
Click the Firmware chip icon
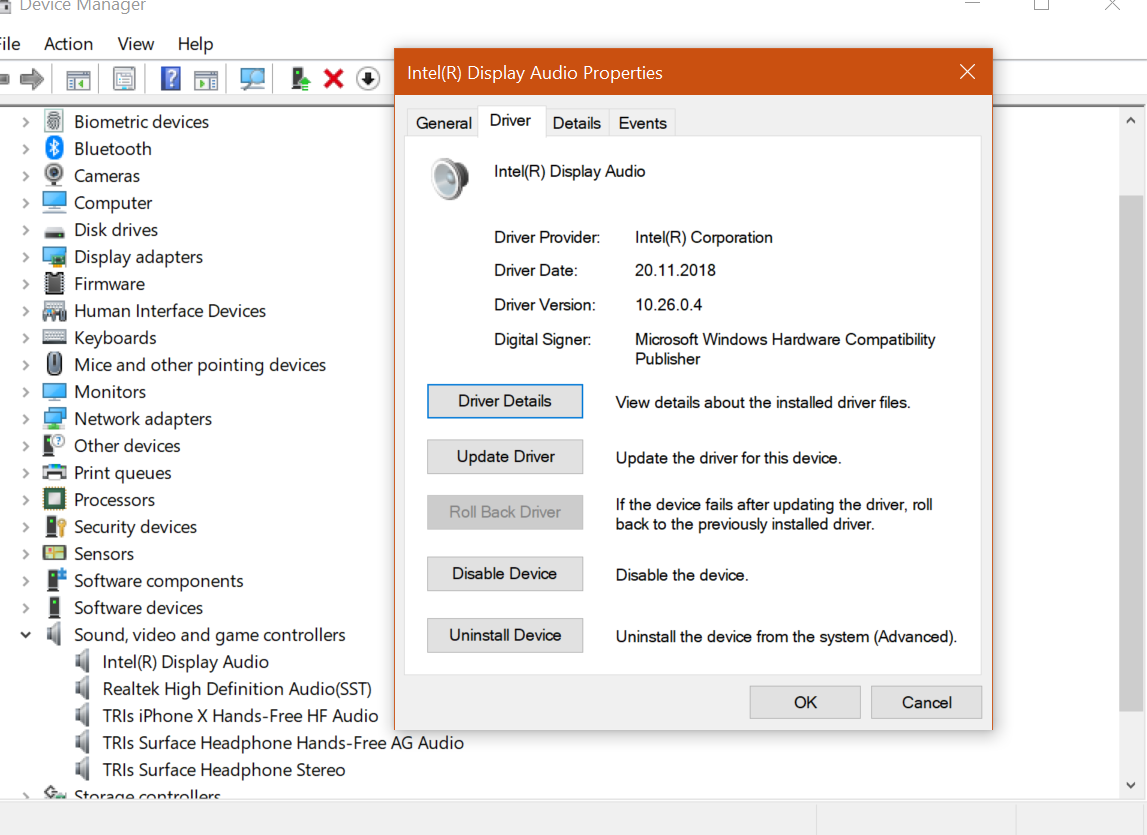click(54, 283)
